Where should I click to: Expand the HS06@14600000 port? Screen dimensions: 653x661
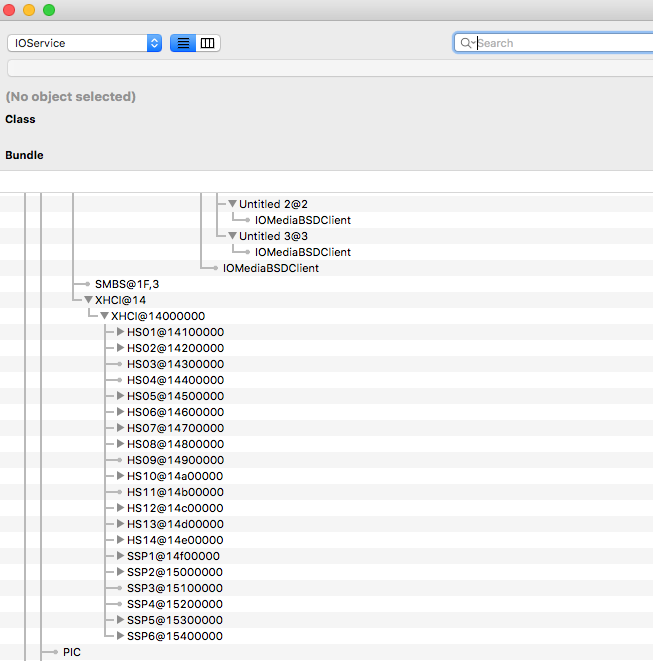point(120,412)
